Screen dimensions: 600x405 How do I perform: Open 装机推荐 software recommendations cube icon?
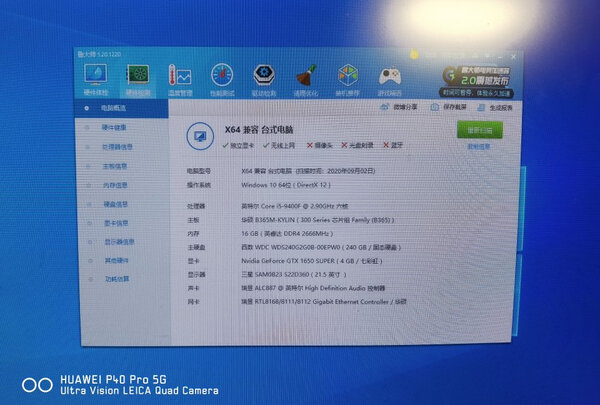pyautogui.click(x=347, y=80)
